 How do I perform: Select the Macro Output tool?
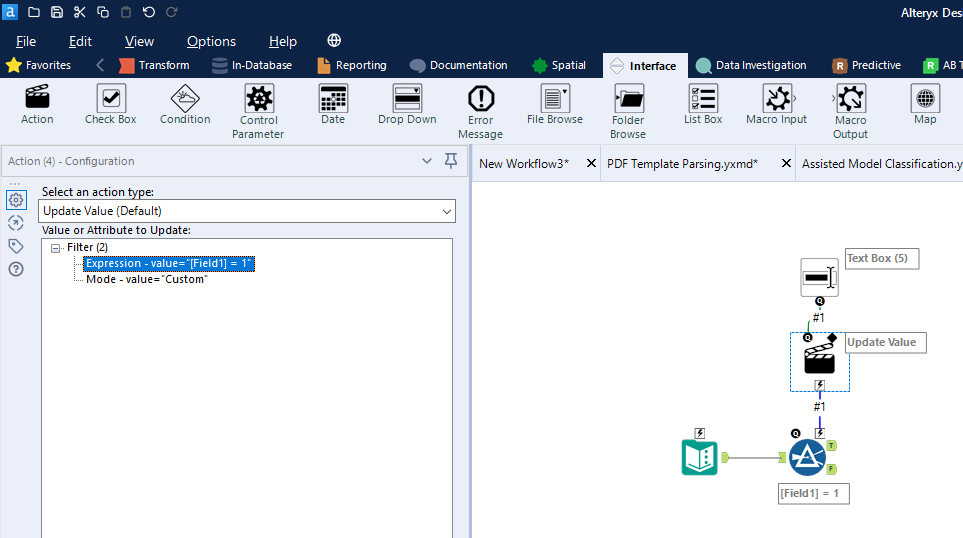[851, 112]
